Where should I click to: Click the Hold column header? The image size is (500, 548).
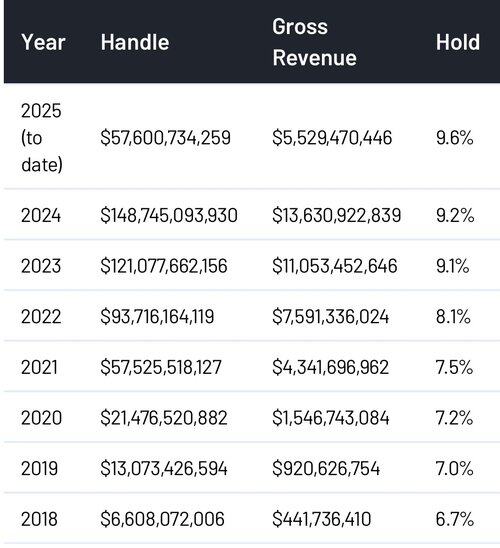click(x=458, y=42)
